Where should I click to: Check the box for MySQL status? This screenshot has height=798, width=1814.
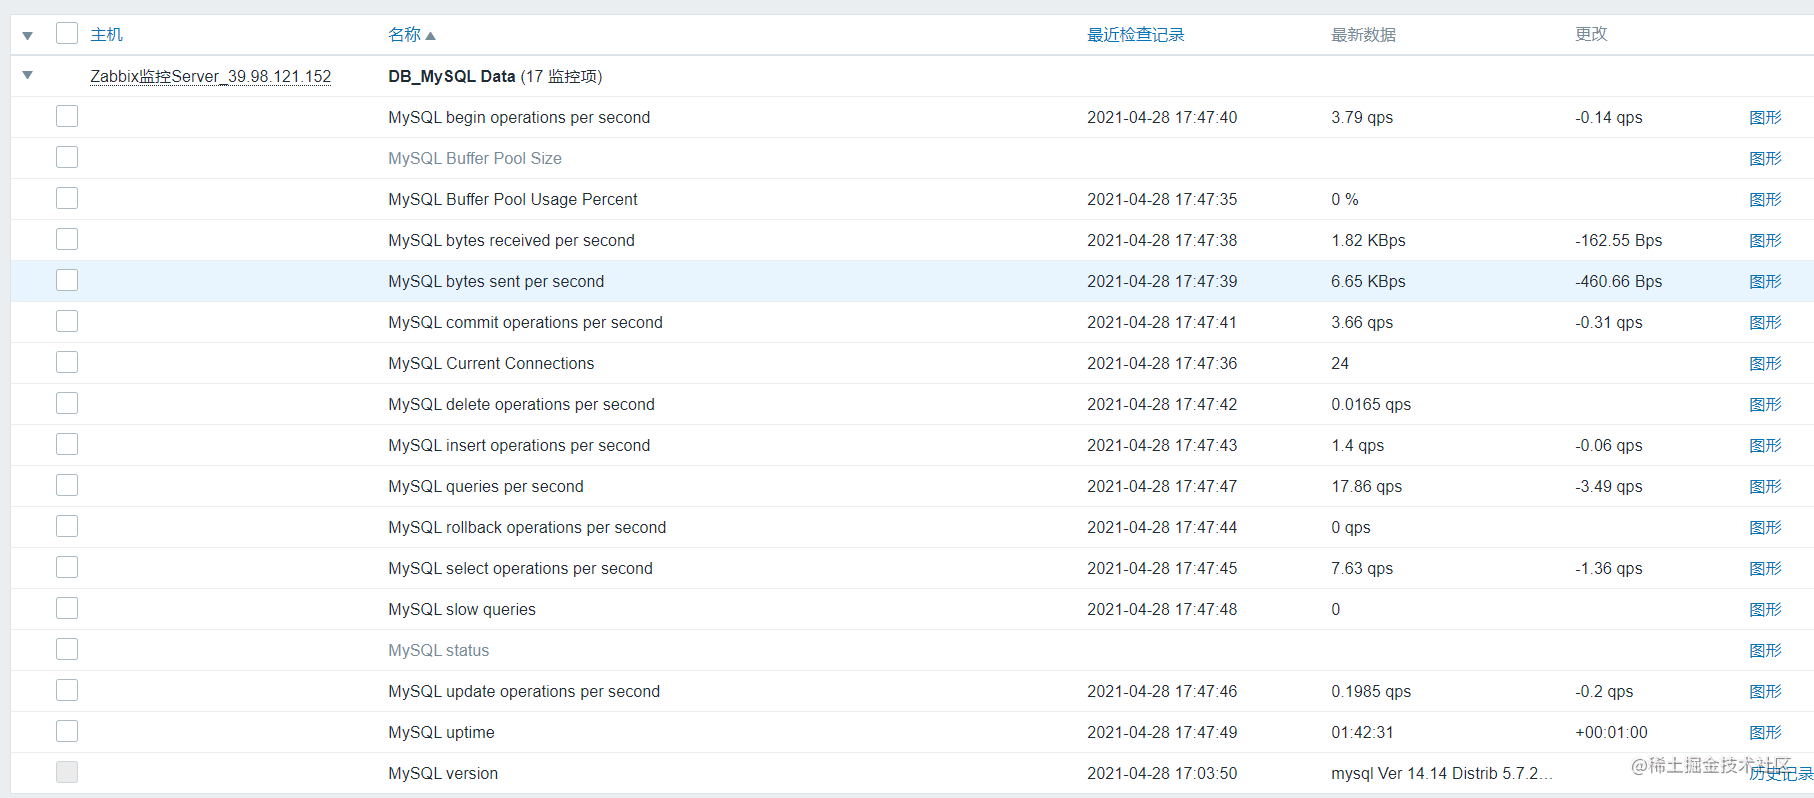pyautogui.click(x=67, y=649)
